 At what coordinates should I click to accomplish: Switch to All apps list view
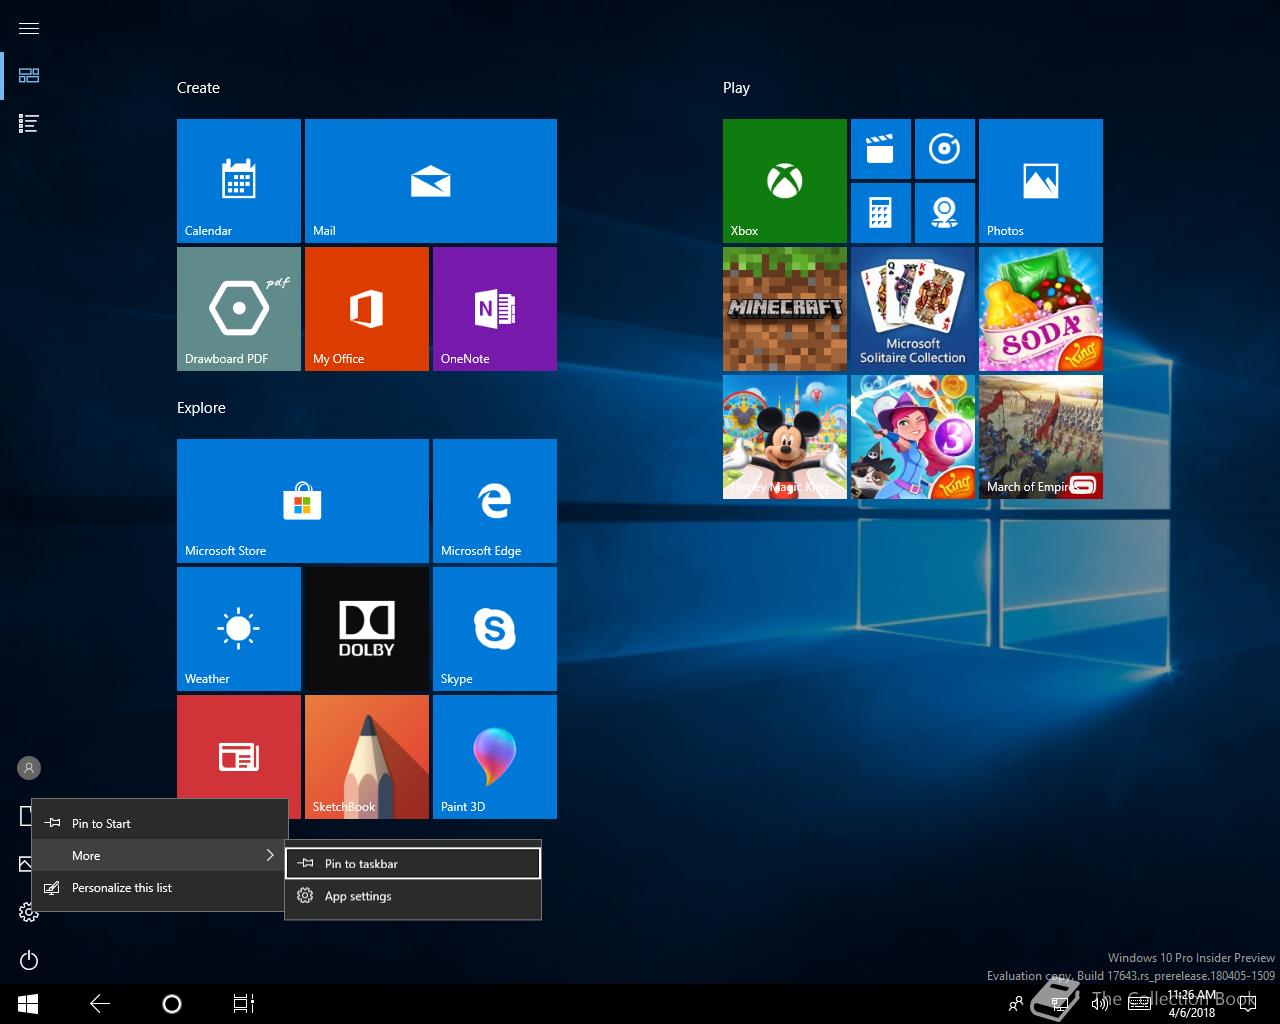[29, 124]
